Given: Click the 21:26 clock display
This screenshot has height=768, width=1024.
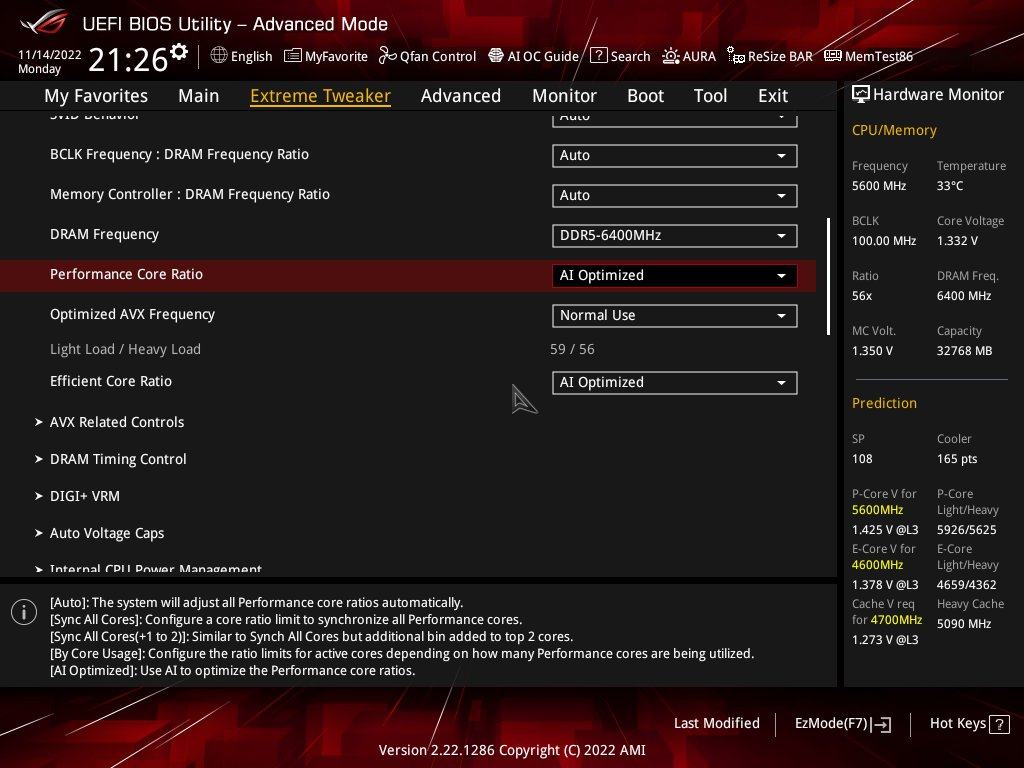Looking at the screenshot, I should click(x=128, y=60).
